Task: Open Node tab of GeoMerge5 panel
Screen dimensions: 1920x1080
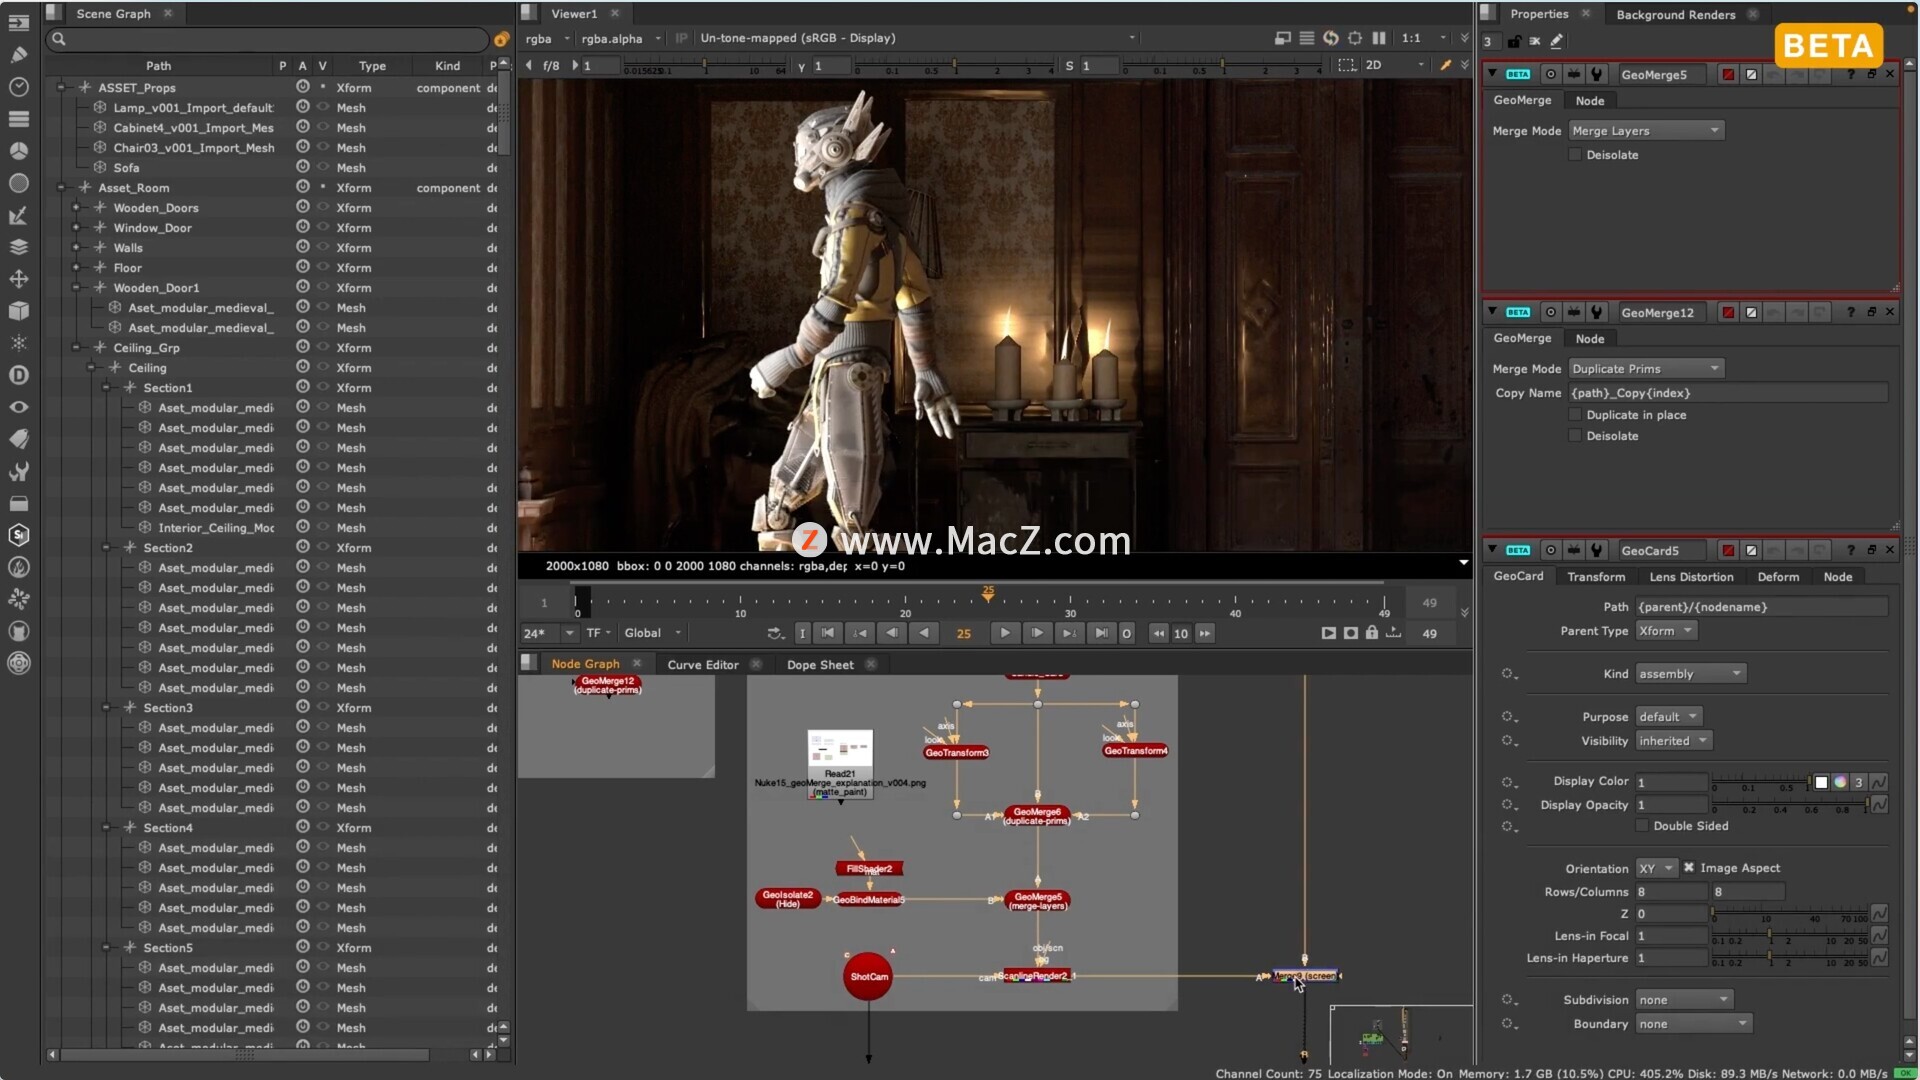Action: point(1590,101)
